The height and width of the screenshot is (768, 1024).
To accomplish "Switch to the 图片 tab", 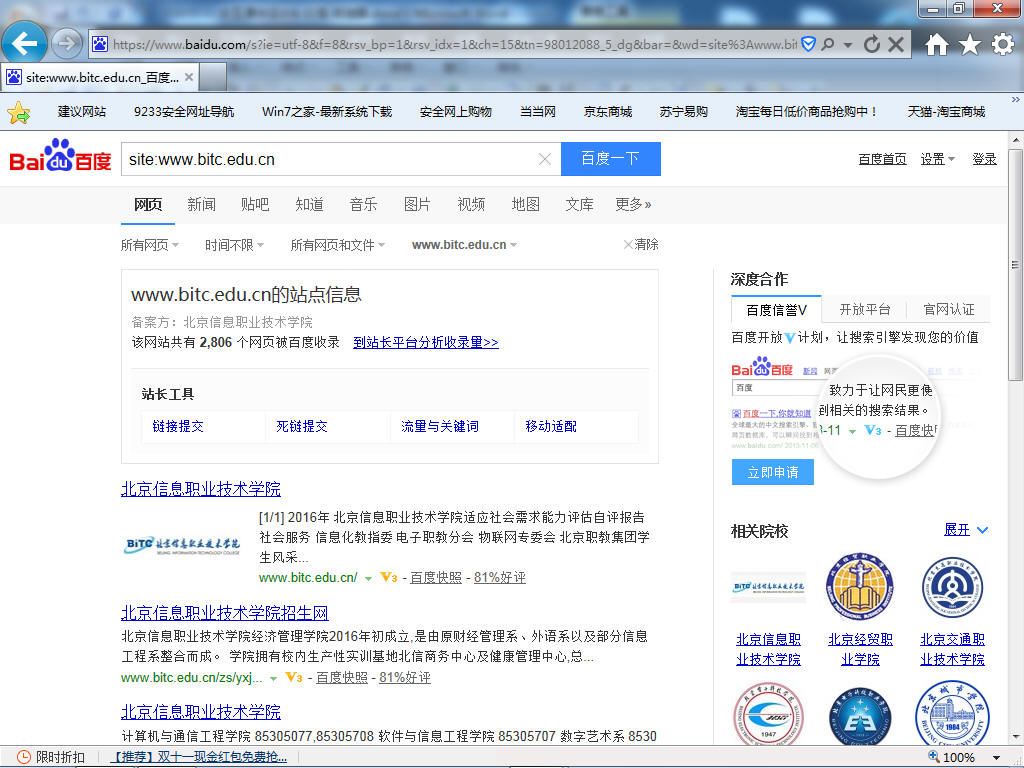I will 417,204.
